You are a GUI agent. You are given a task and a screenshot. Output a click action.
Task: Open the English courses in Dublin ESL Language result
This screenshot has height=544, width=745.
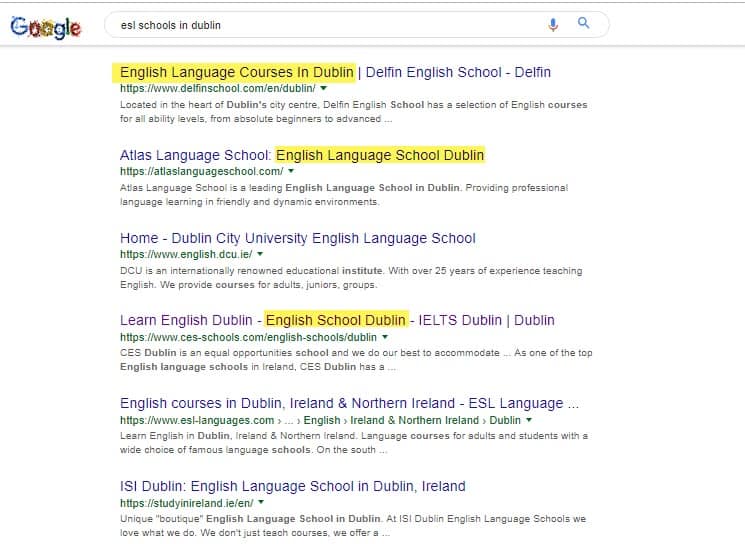(x=349, y=403)
